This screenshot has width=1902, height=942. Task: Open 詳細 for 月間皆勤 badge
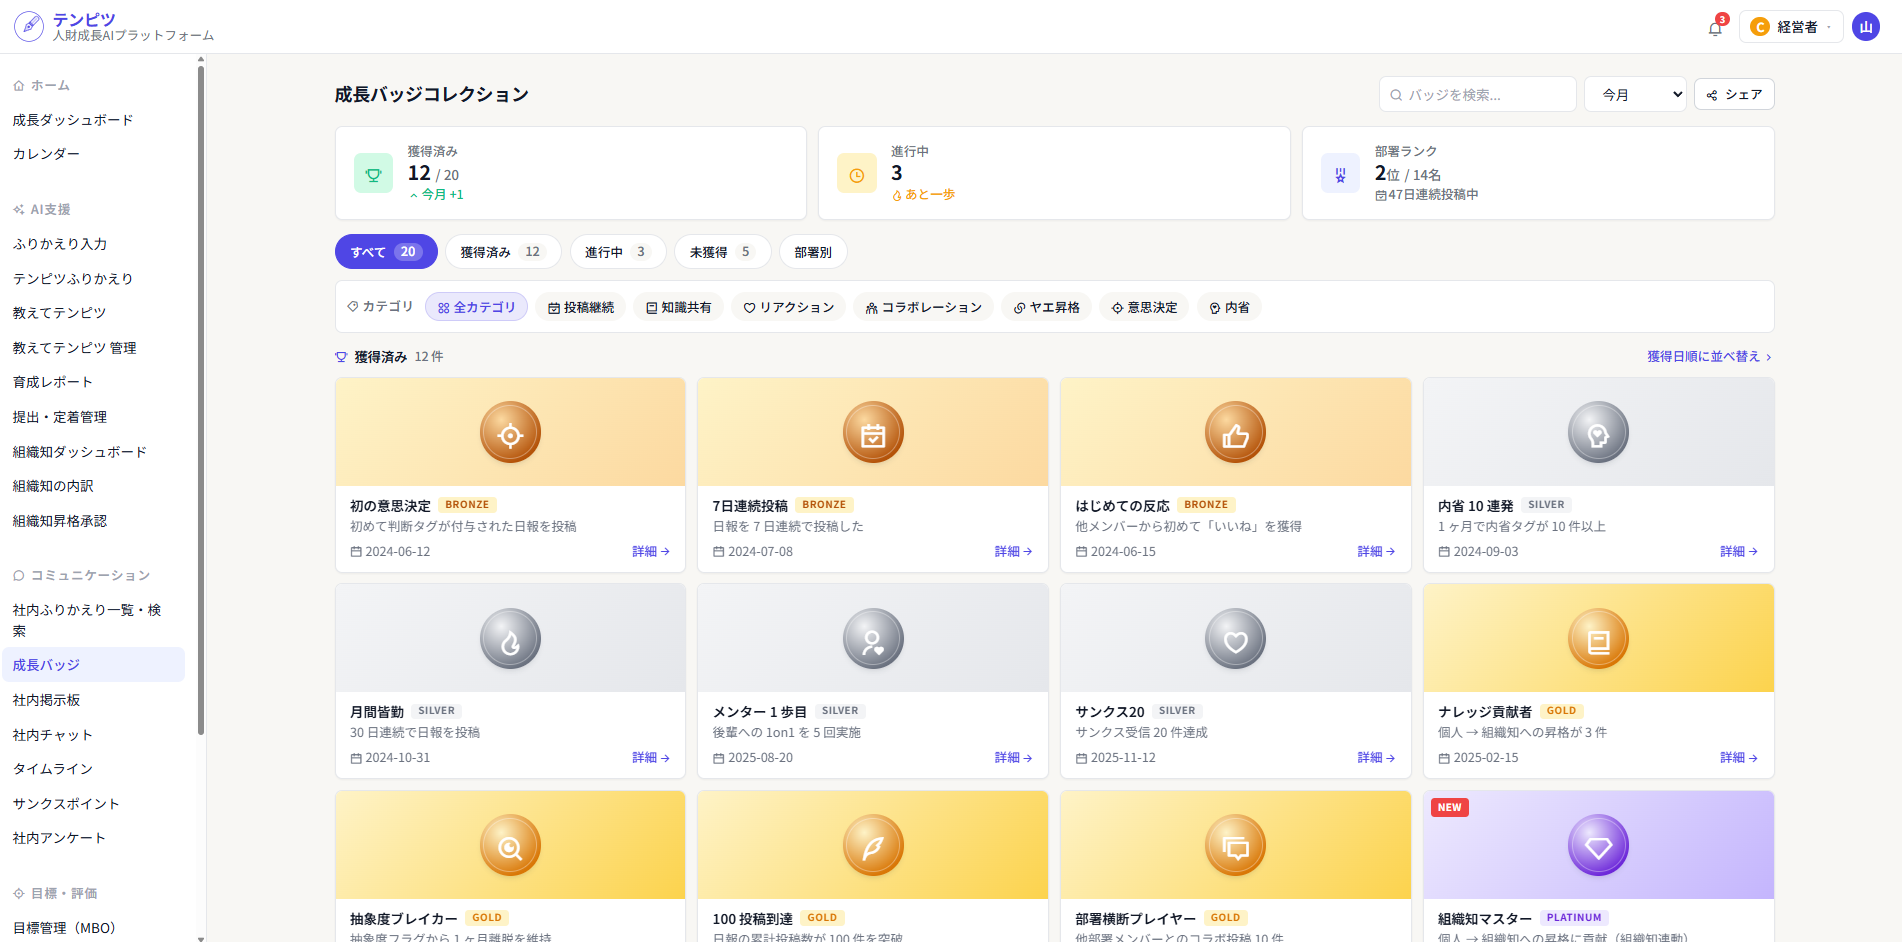click(x=651, y=758)
